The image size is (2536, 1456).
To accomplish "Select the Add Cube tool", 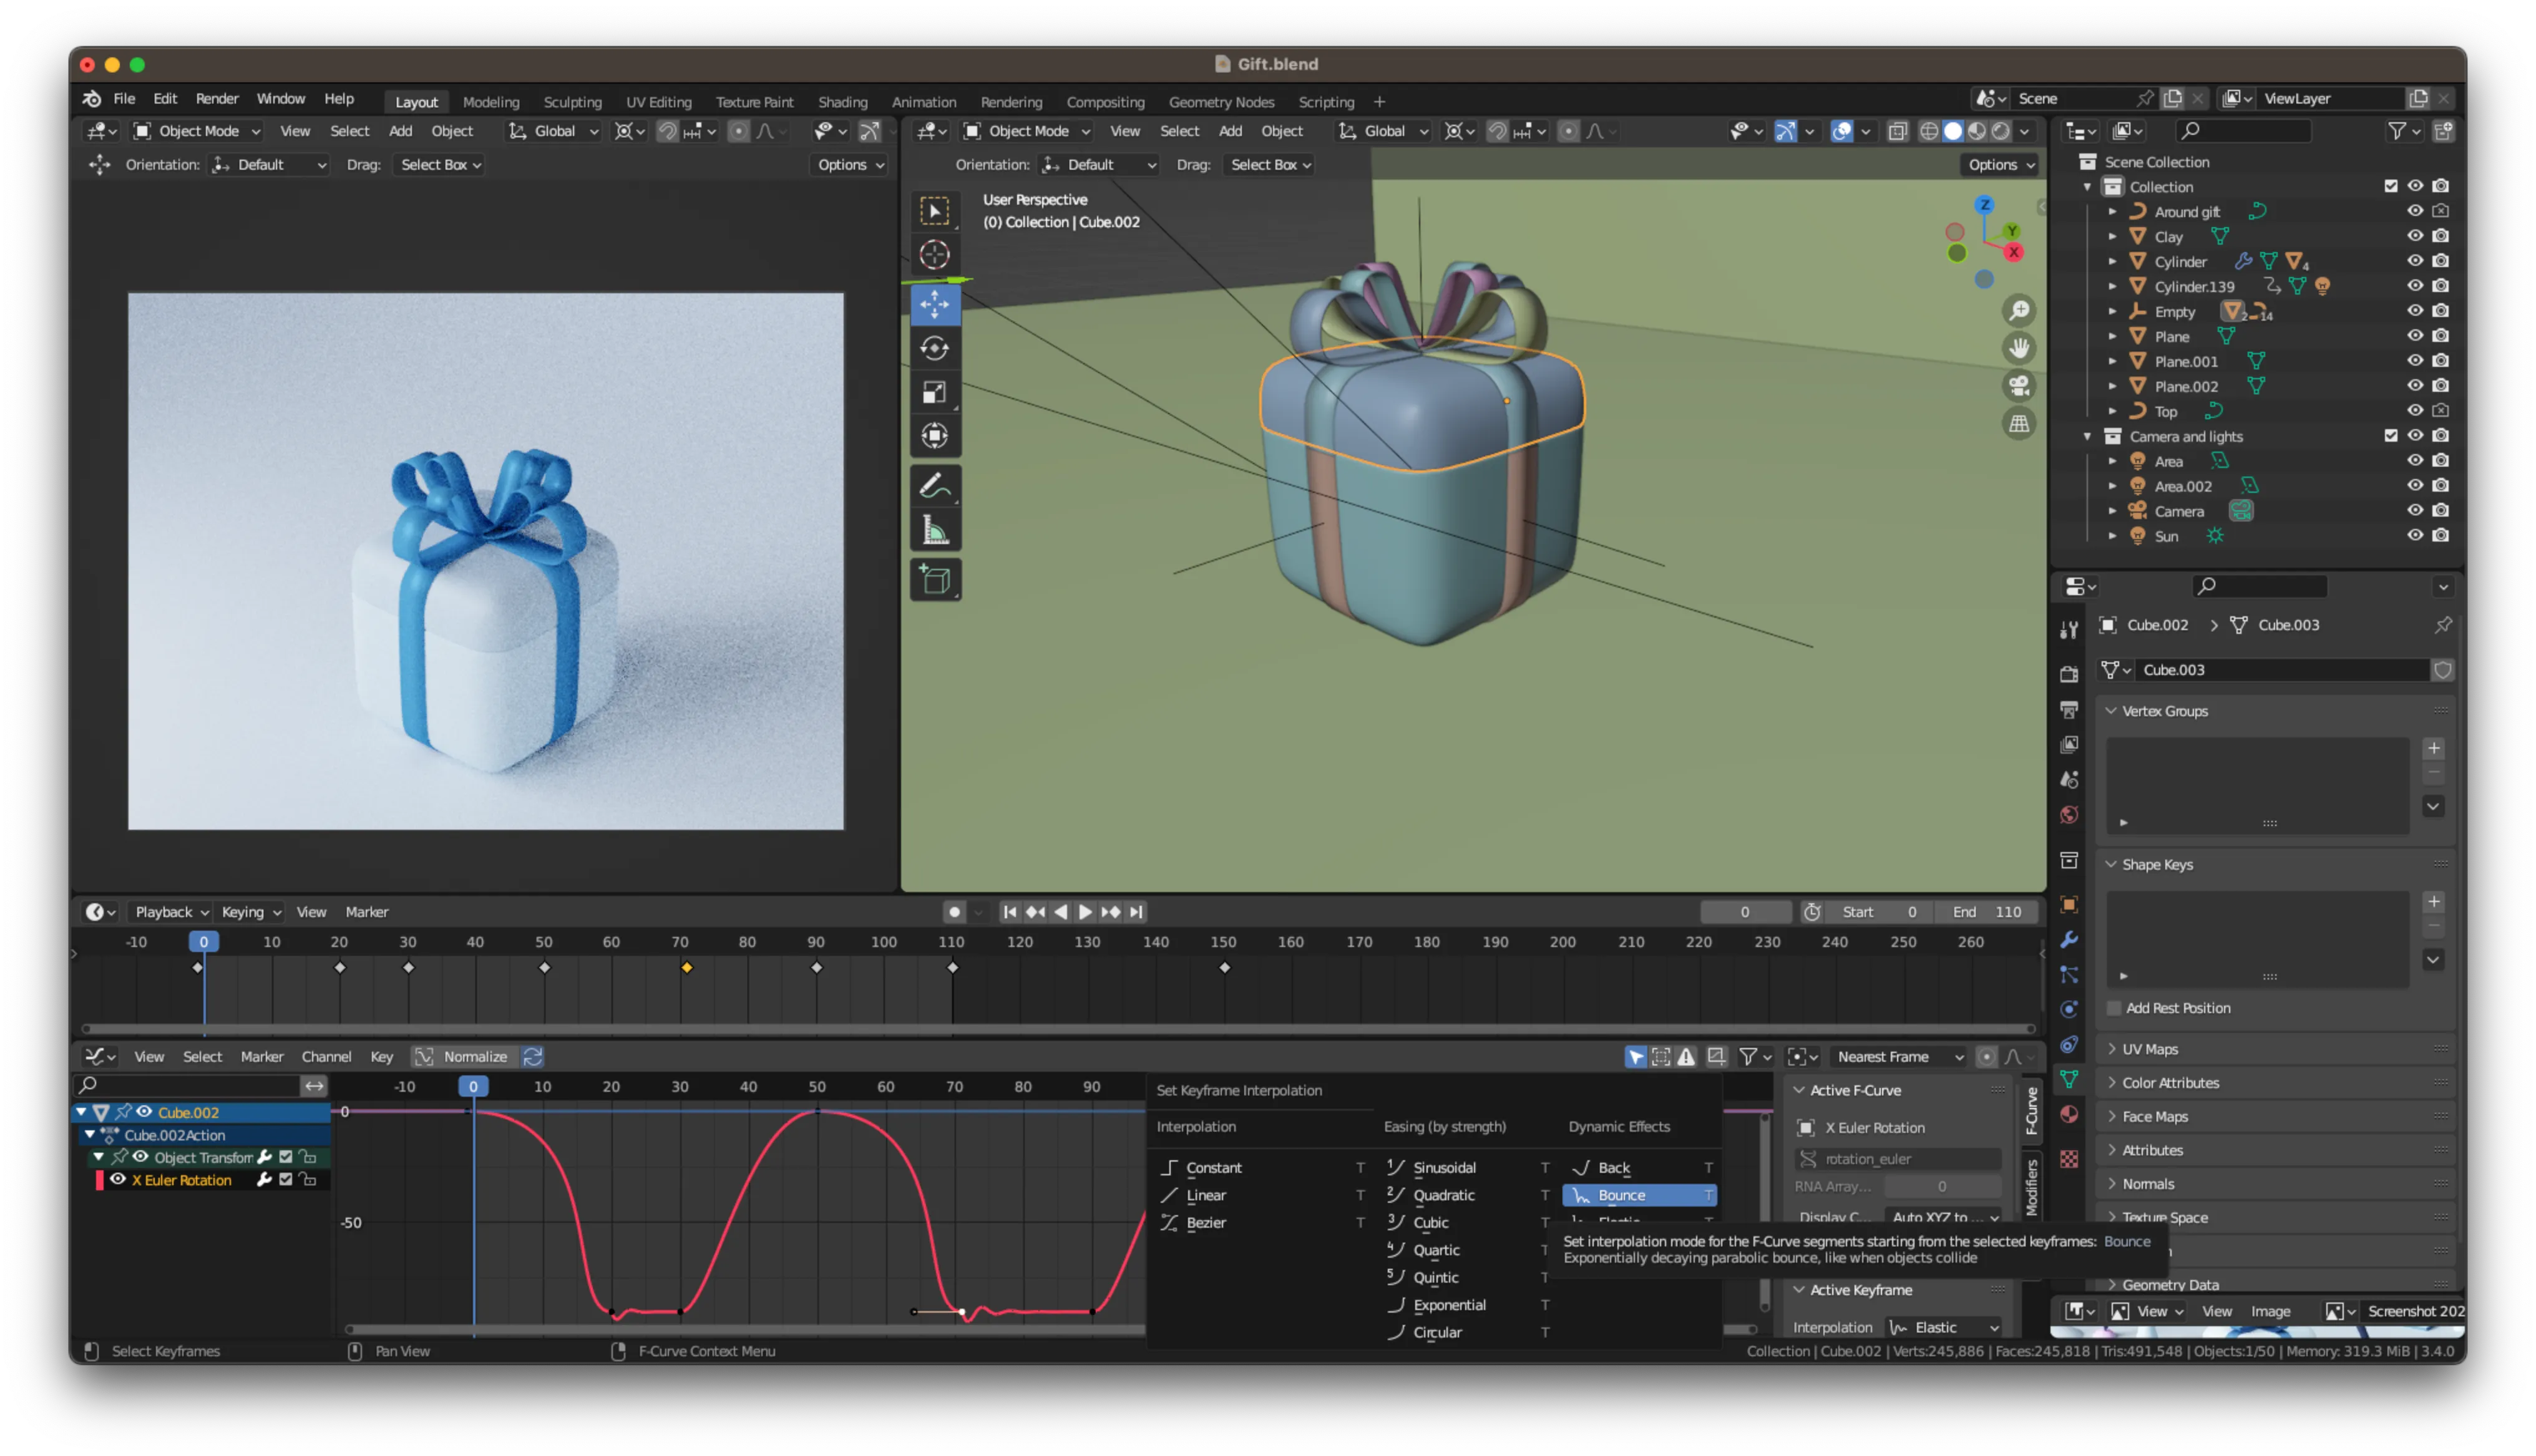I will pos(934,580).
